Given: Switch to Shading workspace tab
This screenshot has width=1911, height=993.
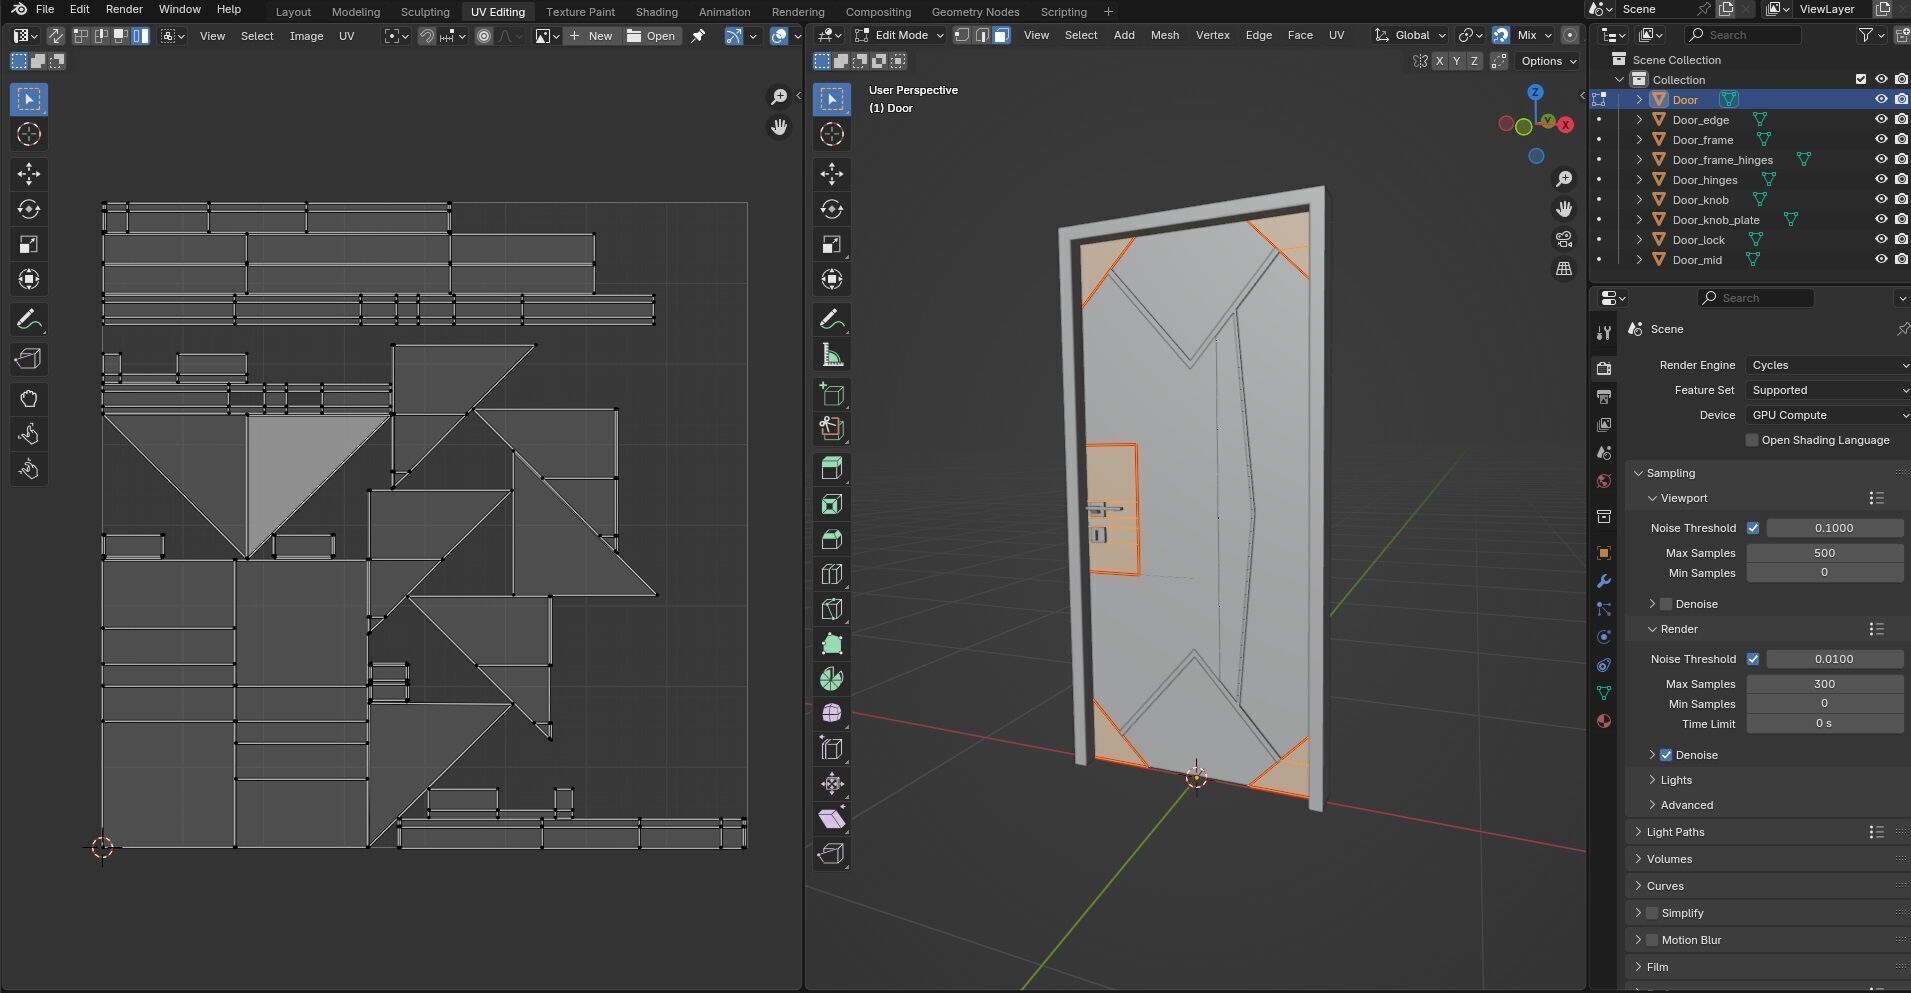Looking at the screenshot, I should (x=656, y=12).
